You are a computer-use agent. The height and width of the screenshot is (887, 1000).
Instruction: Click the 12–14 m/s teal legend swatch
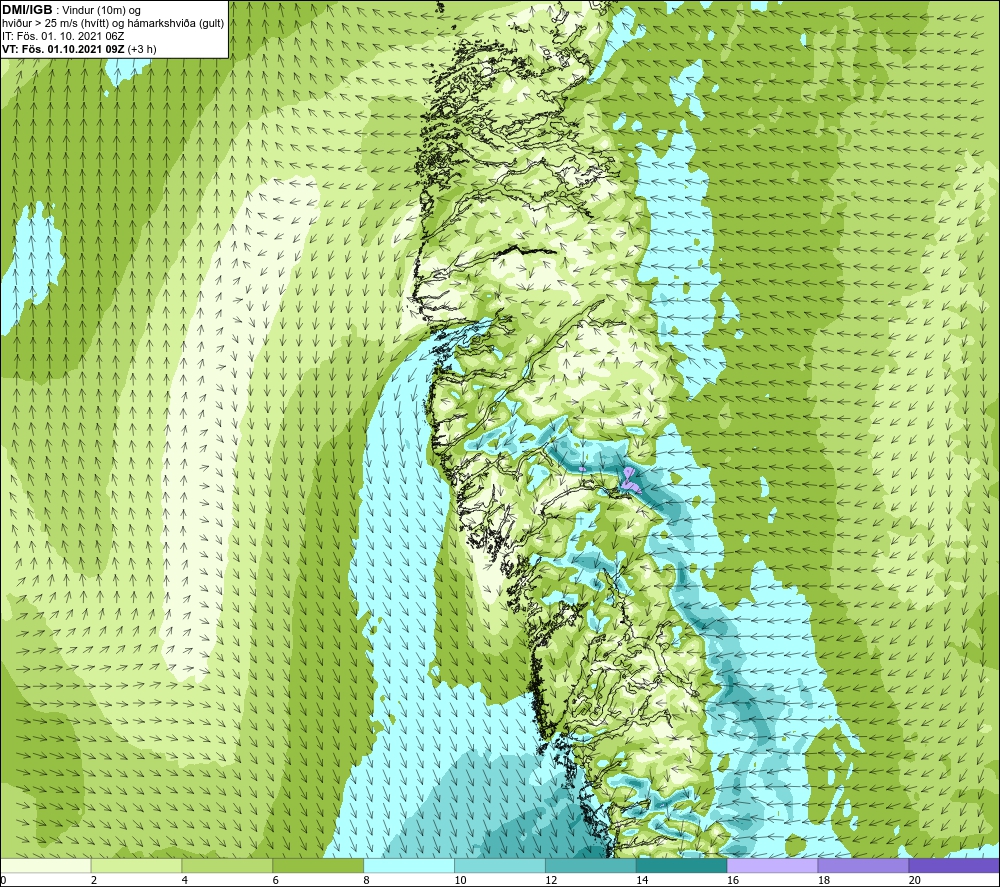(x=591, y=865)
